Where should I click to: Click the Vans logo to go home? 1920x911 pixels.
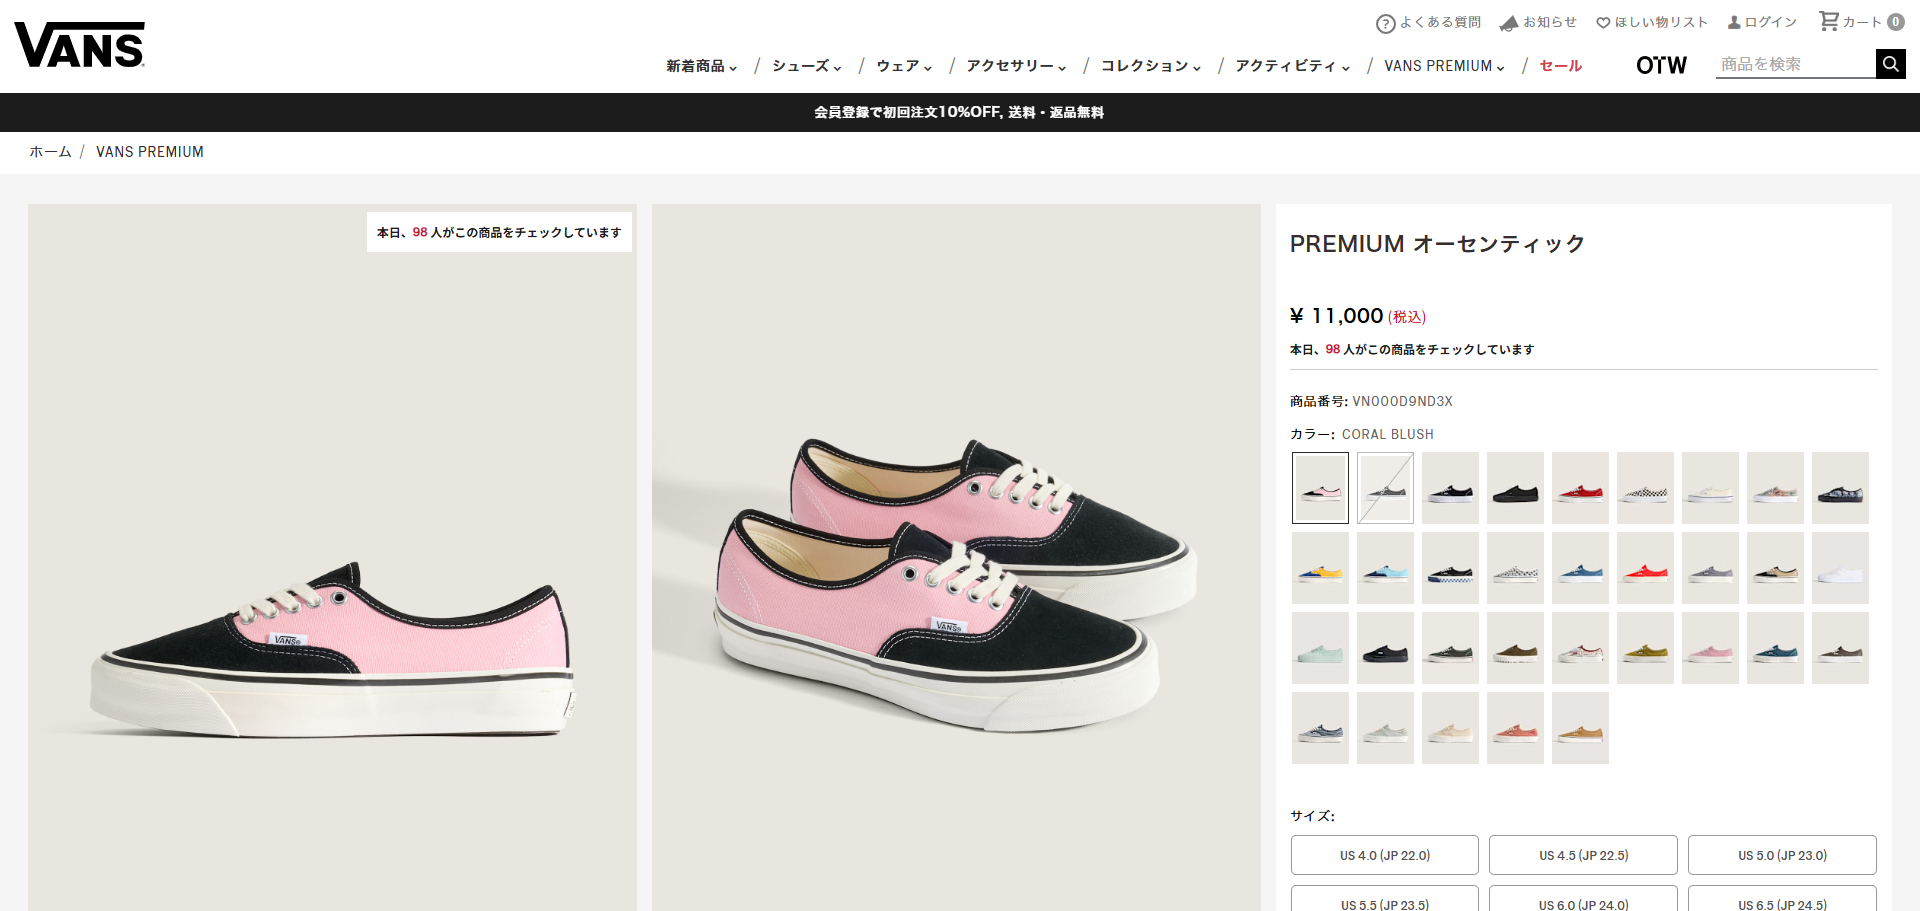[80, 45]
